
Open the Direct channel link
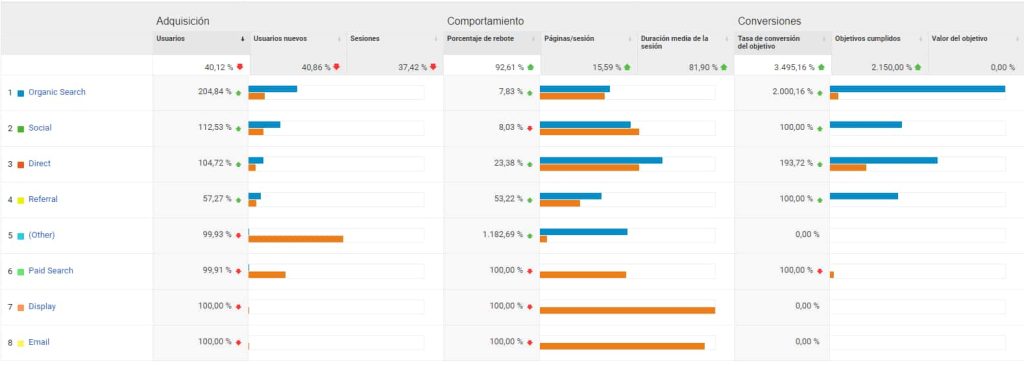(39, 164)
